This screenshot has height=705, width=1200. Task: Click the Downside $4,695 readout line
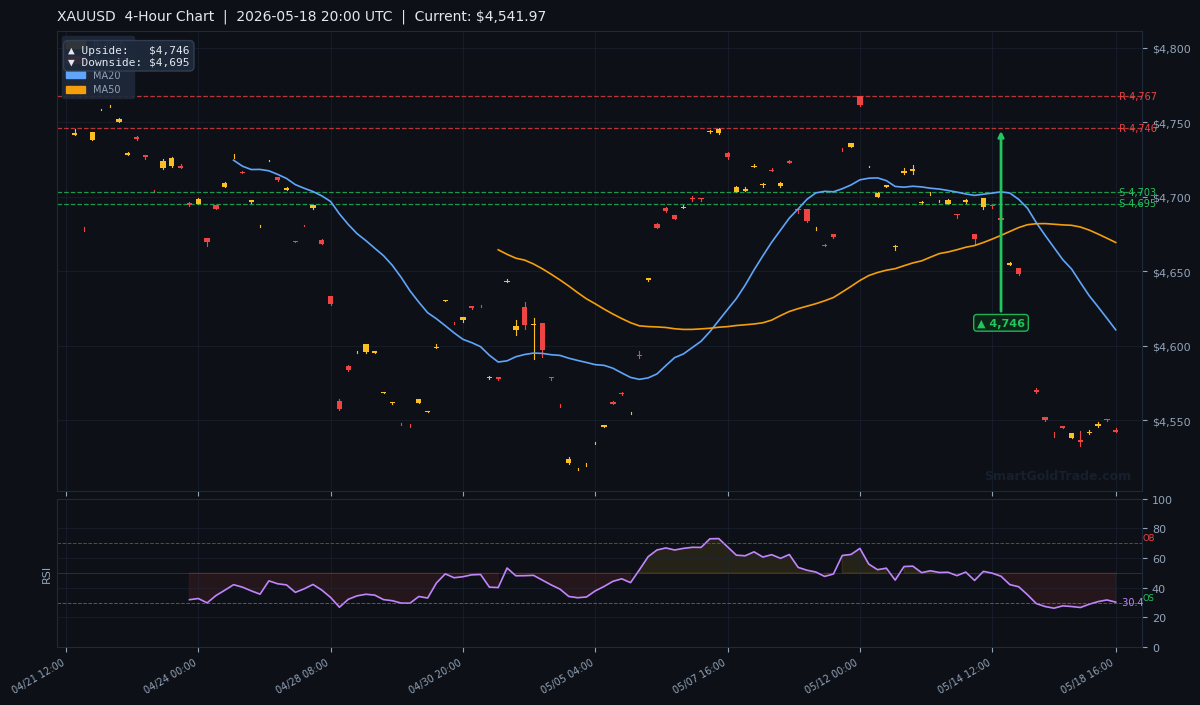click(128, 62)
